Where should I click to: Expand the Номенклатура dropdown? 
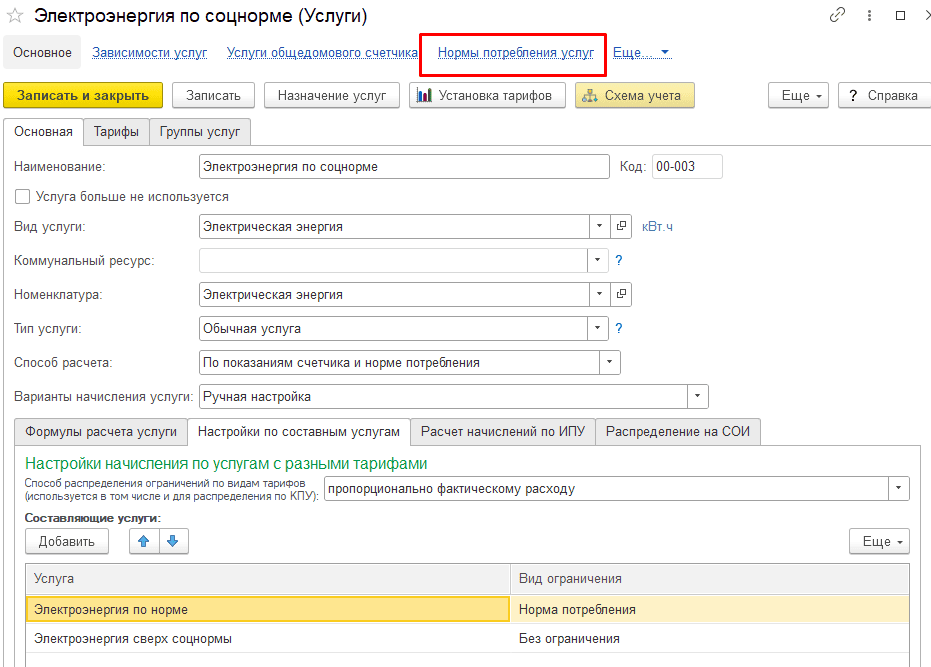tap(599, 294)
